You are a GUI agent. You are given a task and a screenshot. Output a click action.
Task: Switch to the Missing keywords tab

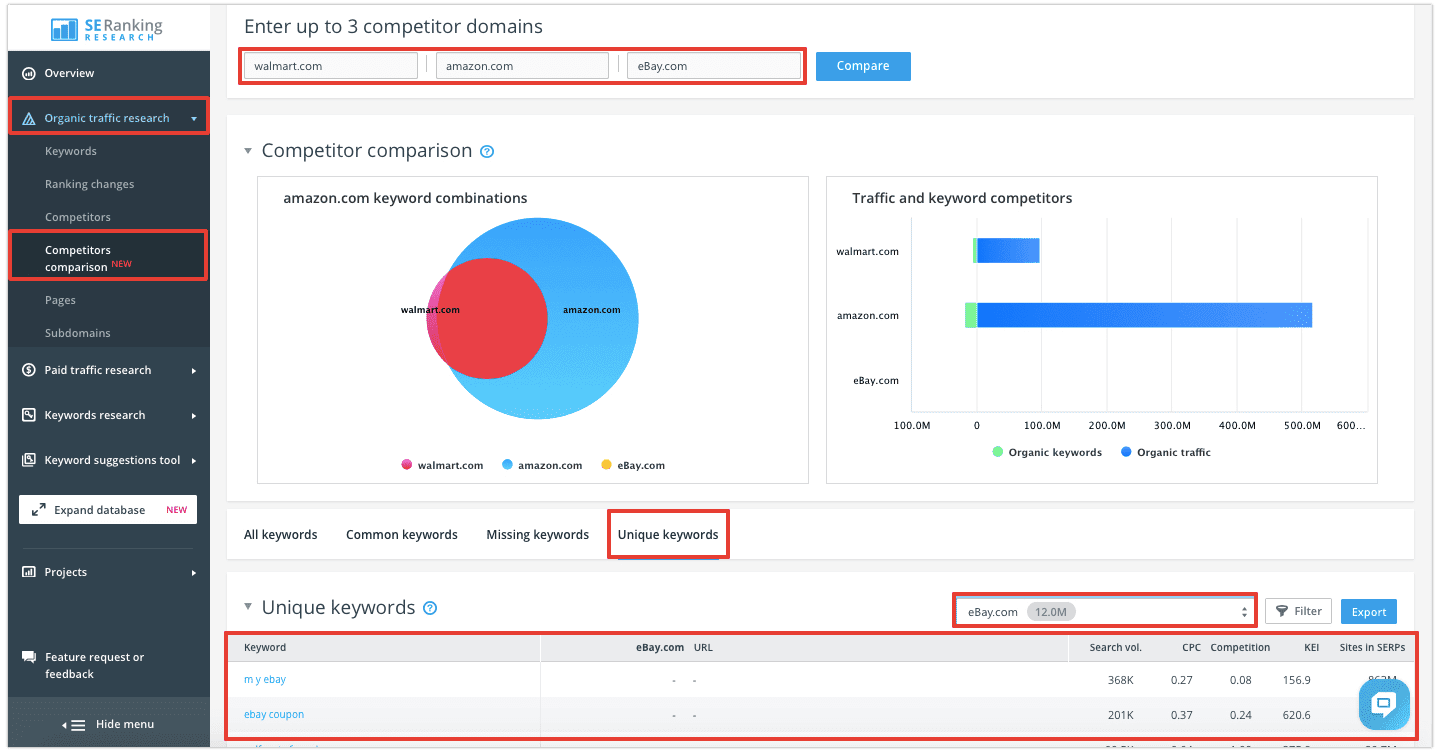tap(538, 535)
